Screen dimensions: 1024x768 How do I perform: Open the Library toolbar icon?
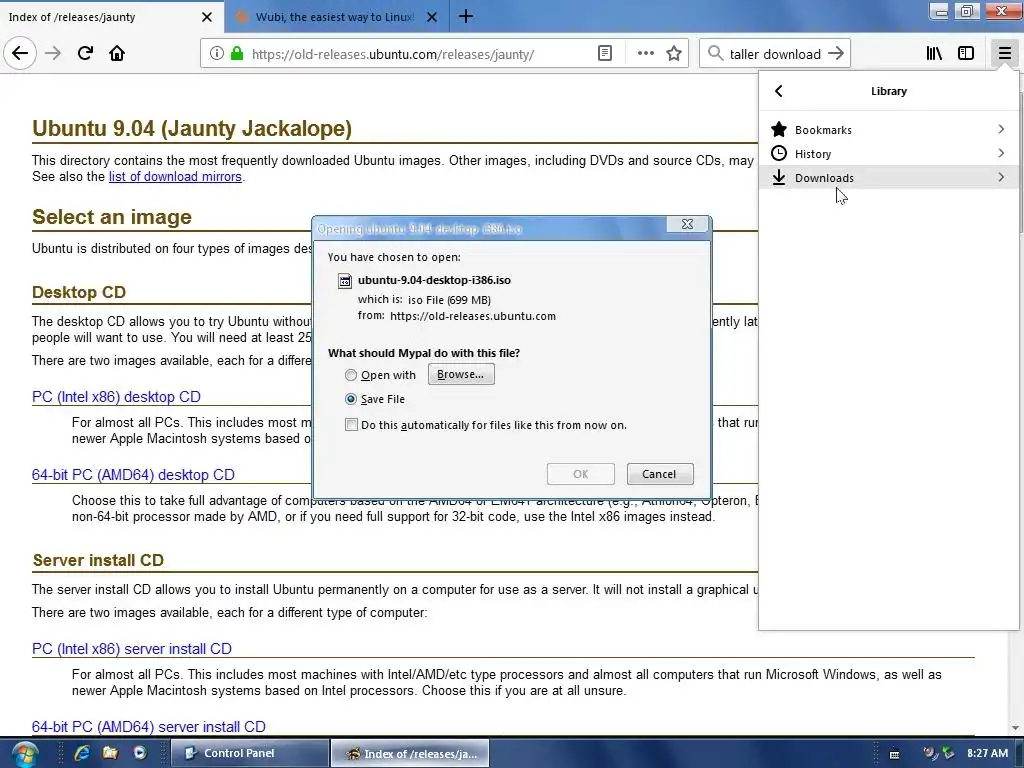tap(934, 54)
